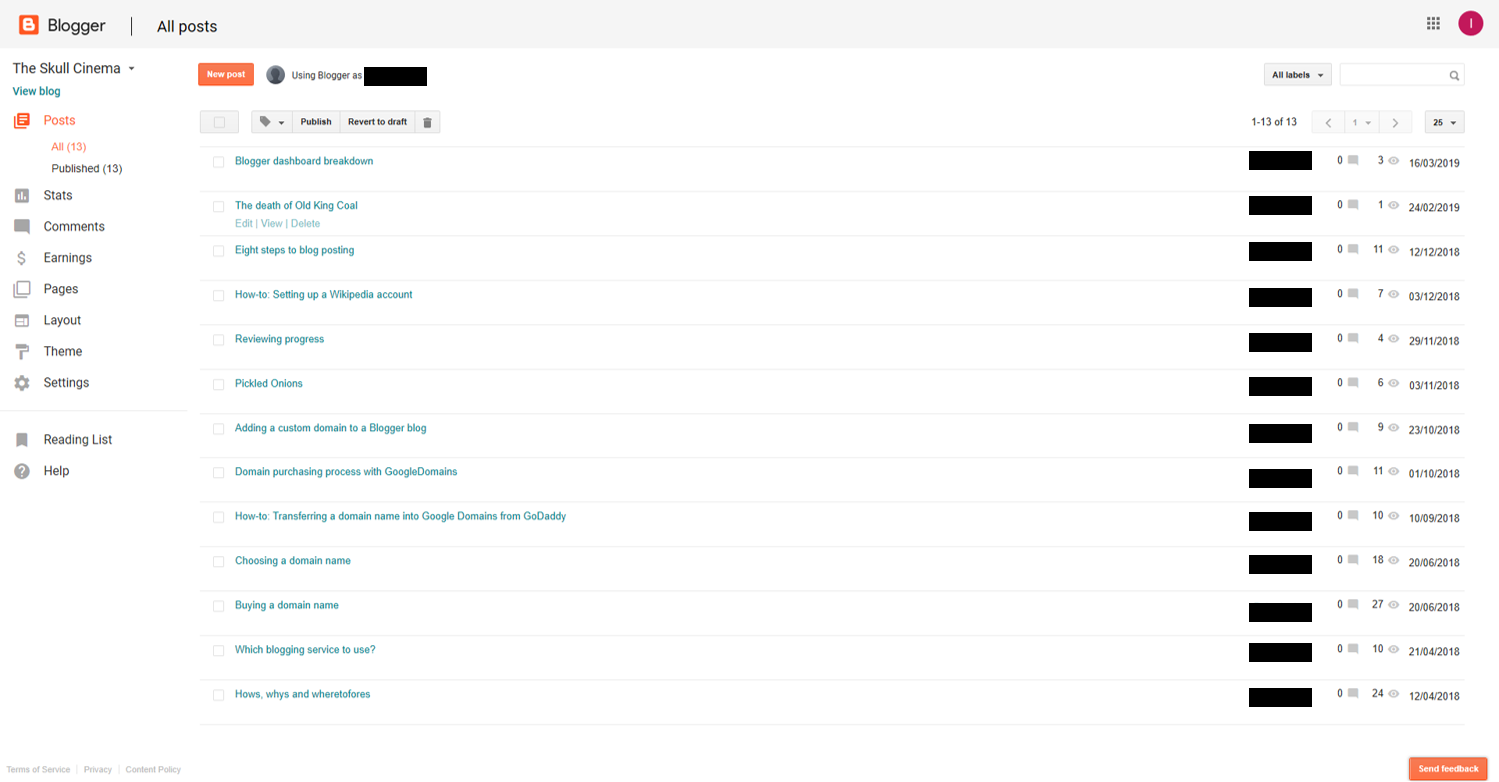
Task: Open the Comments section icon
Action: click(22, 226)
